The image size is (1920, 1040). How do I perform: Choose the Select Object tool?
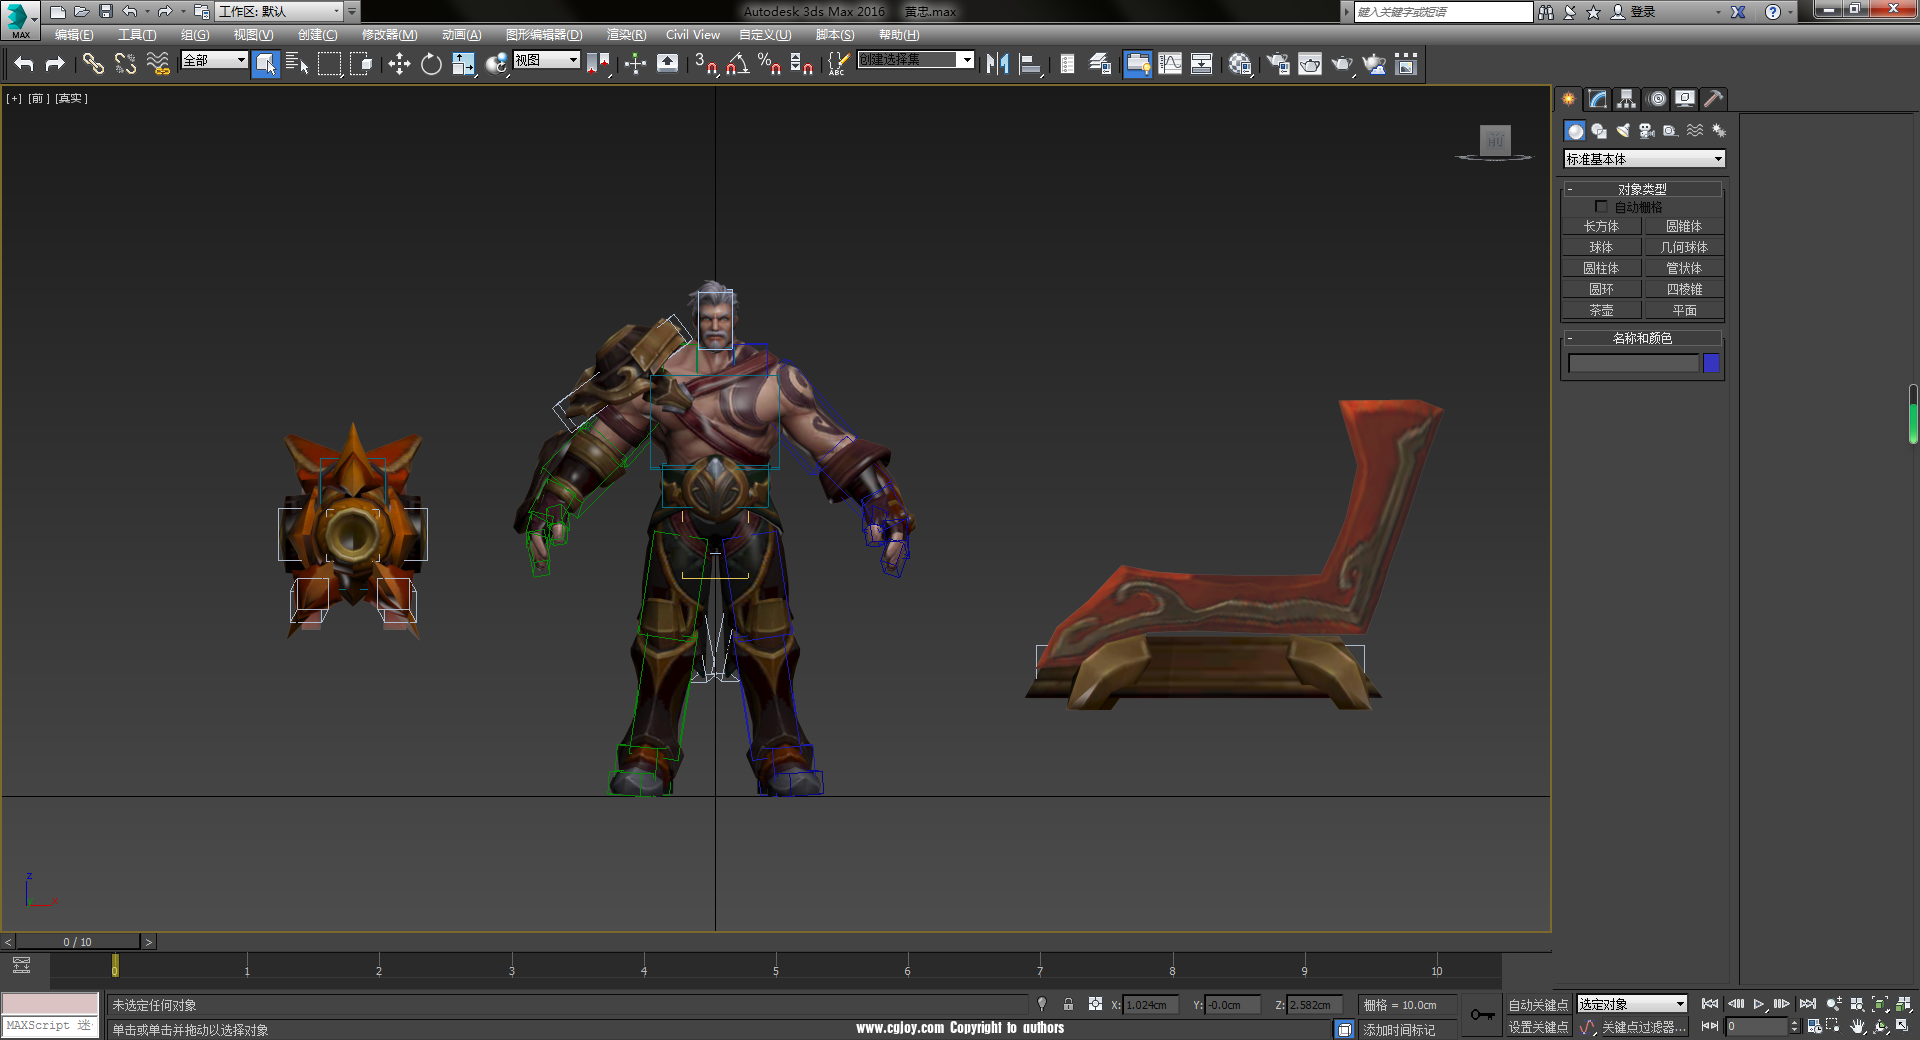pyautogui.click(x=266, y=64)
